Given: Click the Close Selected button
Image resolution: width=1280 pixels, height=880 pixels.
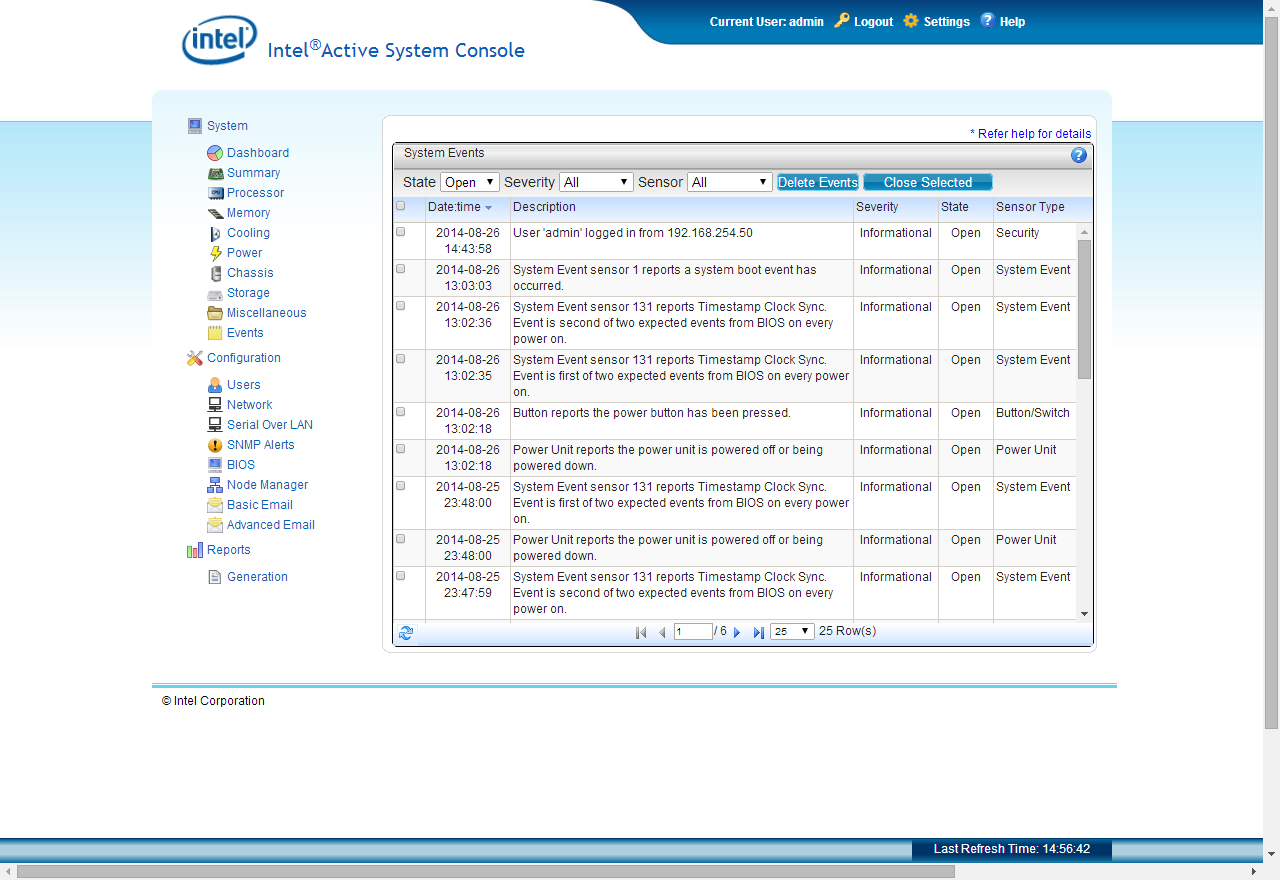Looking at the screenshot, I should pos(928,182).
